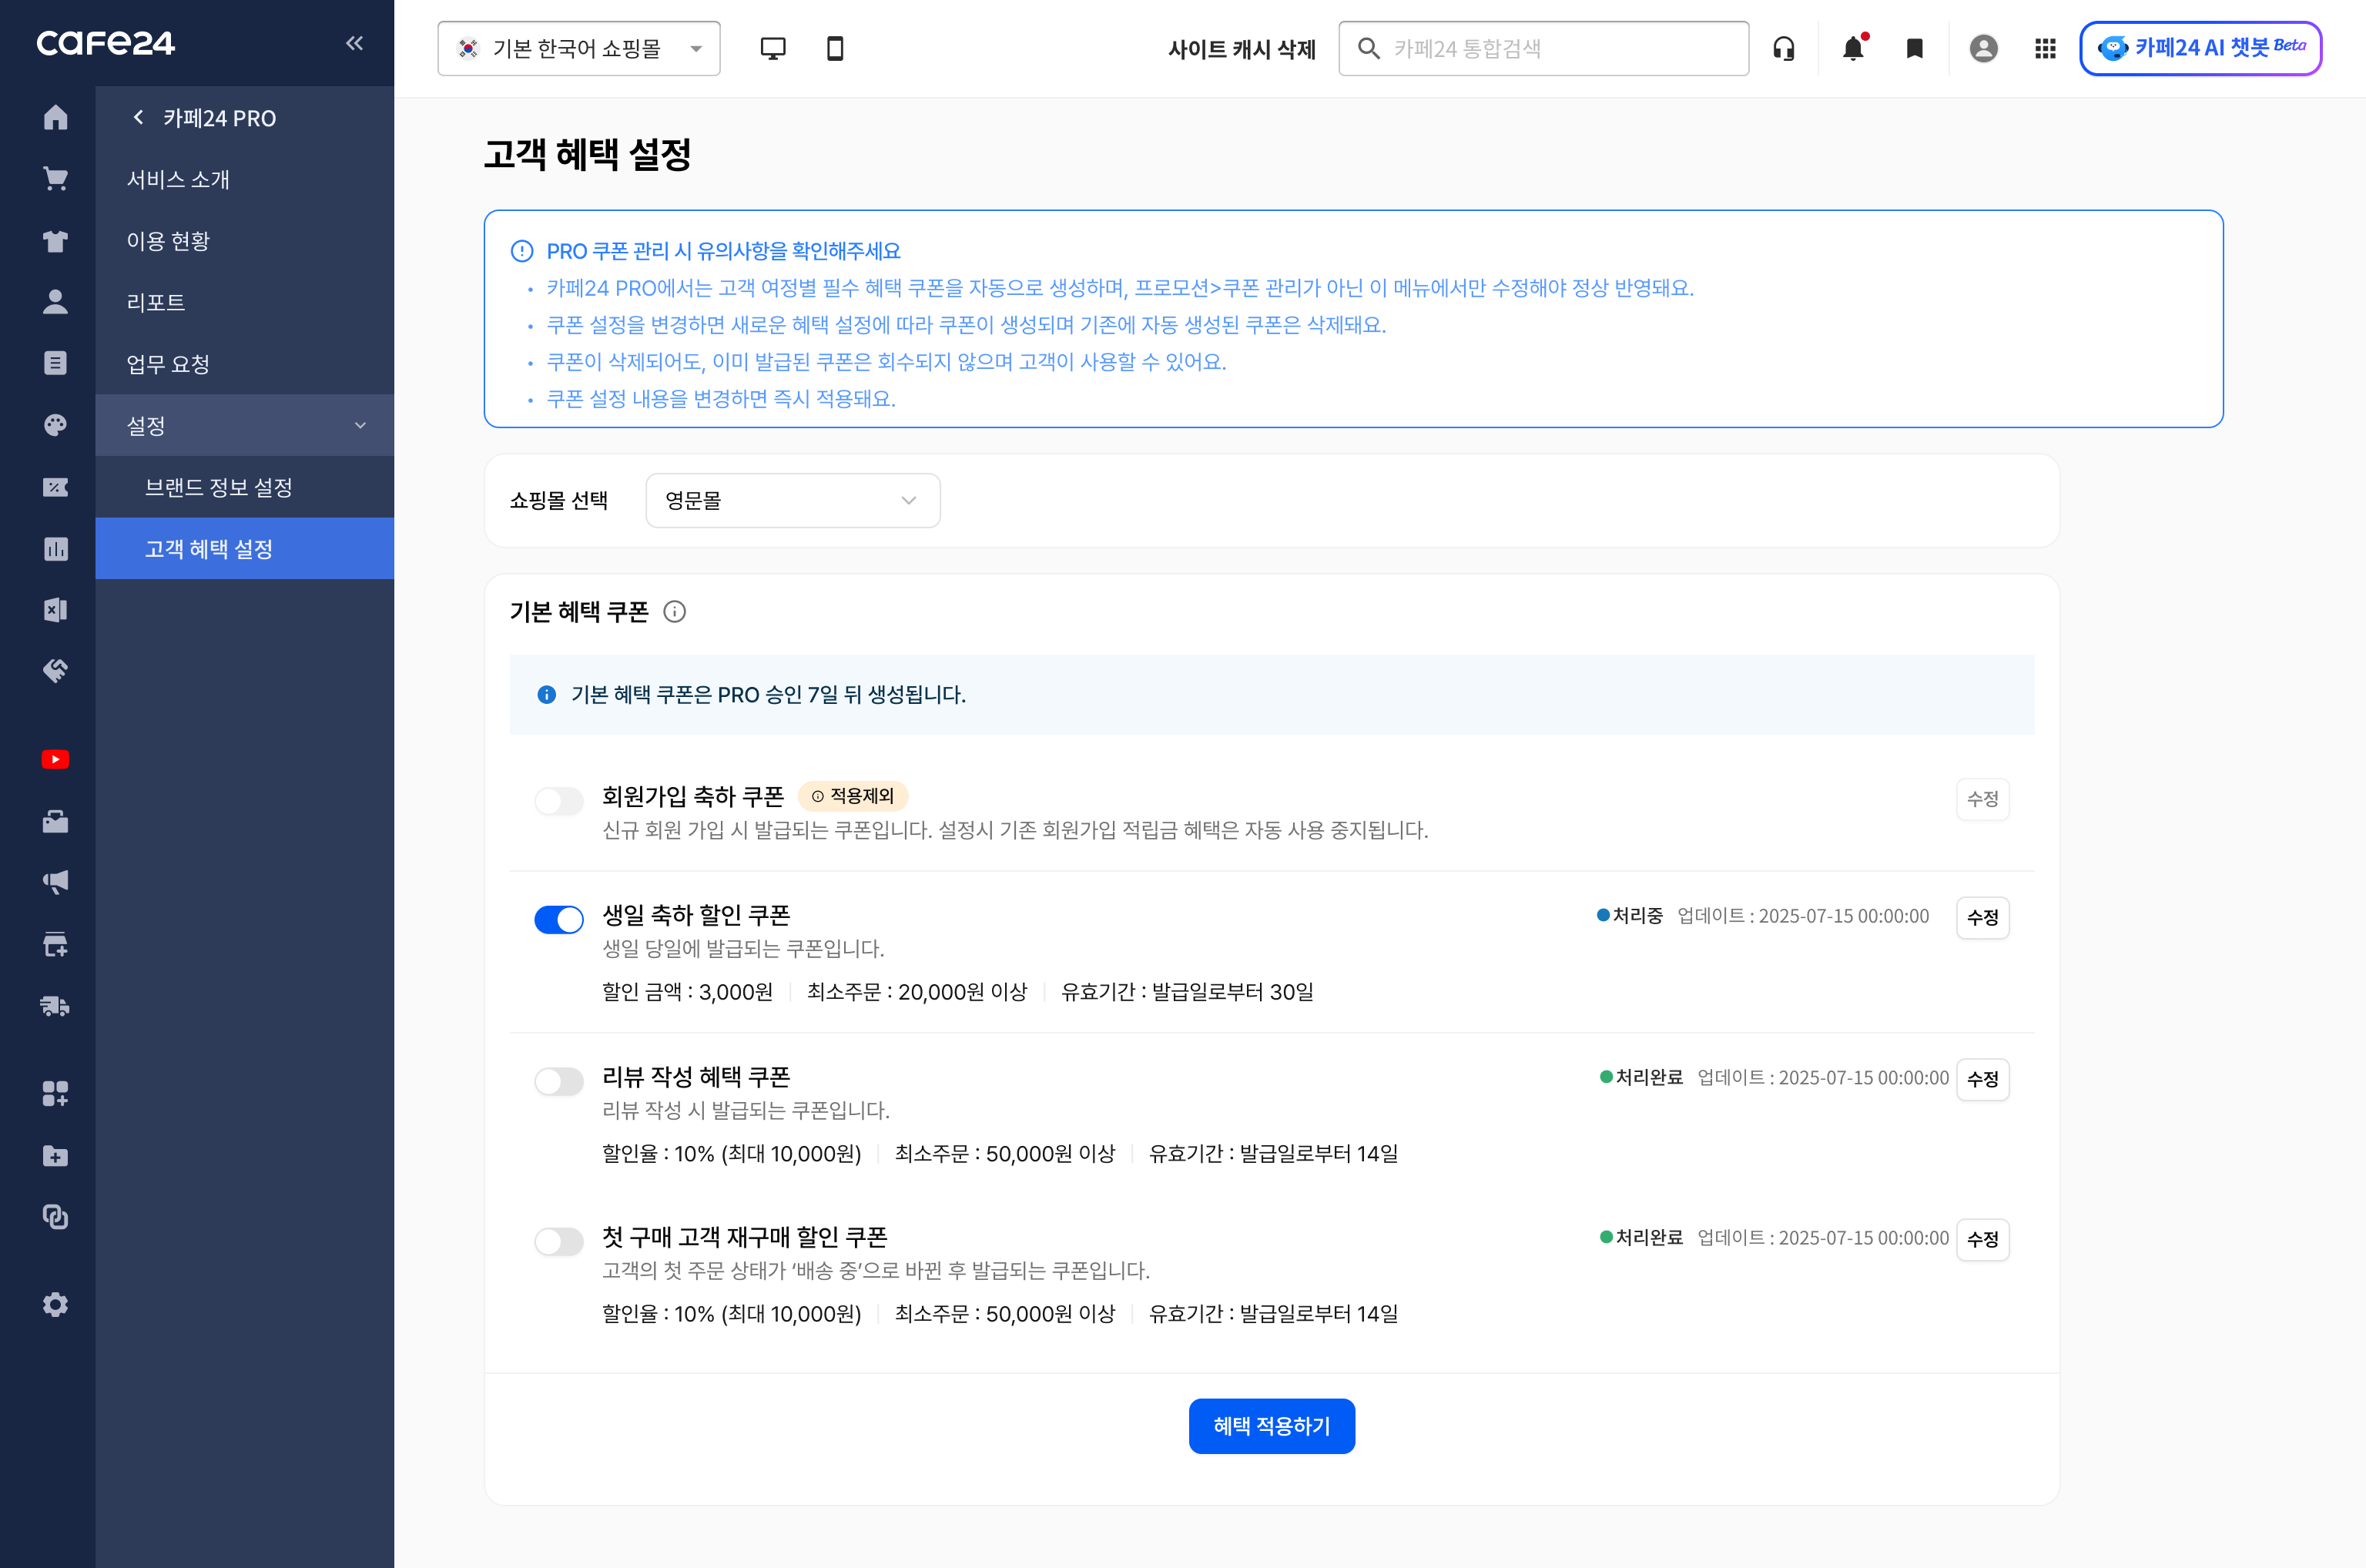Screen dimensions: 2366x1568
Task: Open notifications bell icon
Action: (x=1852, y=48)
